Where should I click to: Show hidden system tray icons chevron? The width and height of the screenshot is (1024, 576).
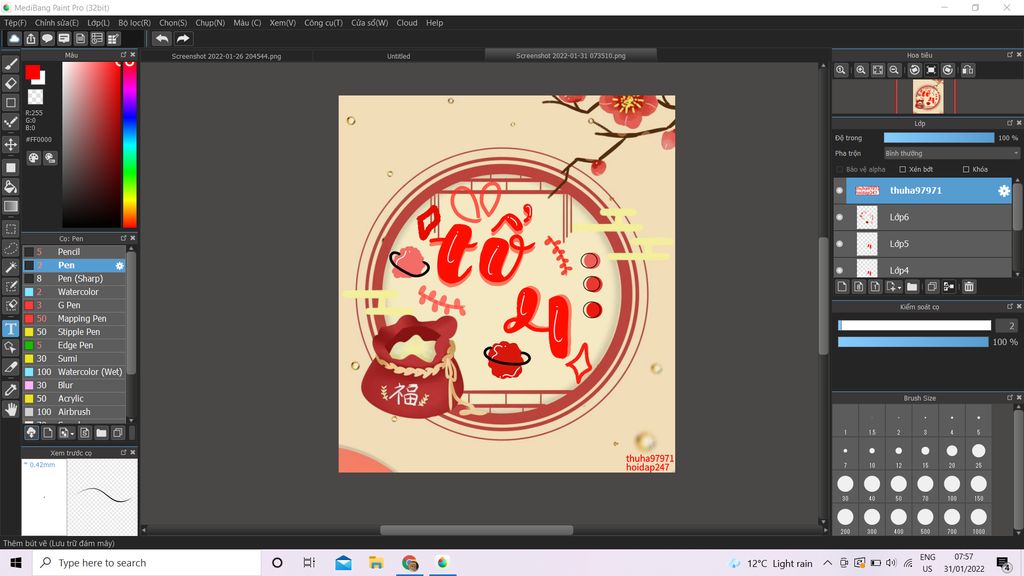827,563
